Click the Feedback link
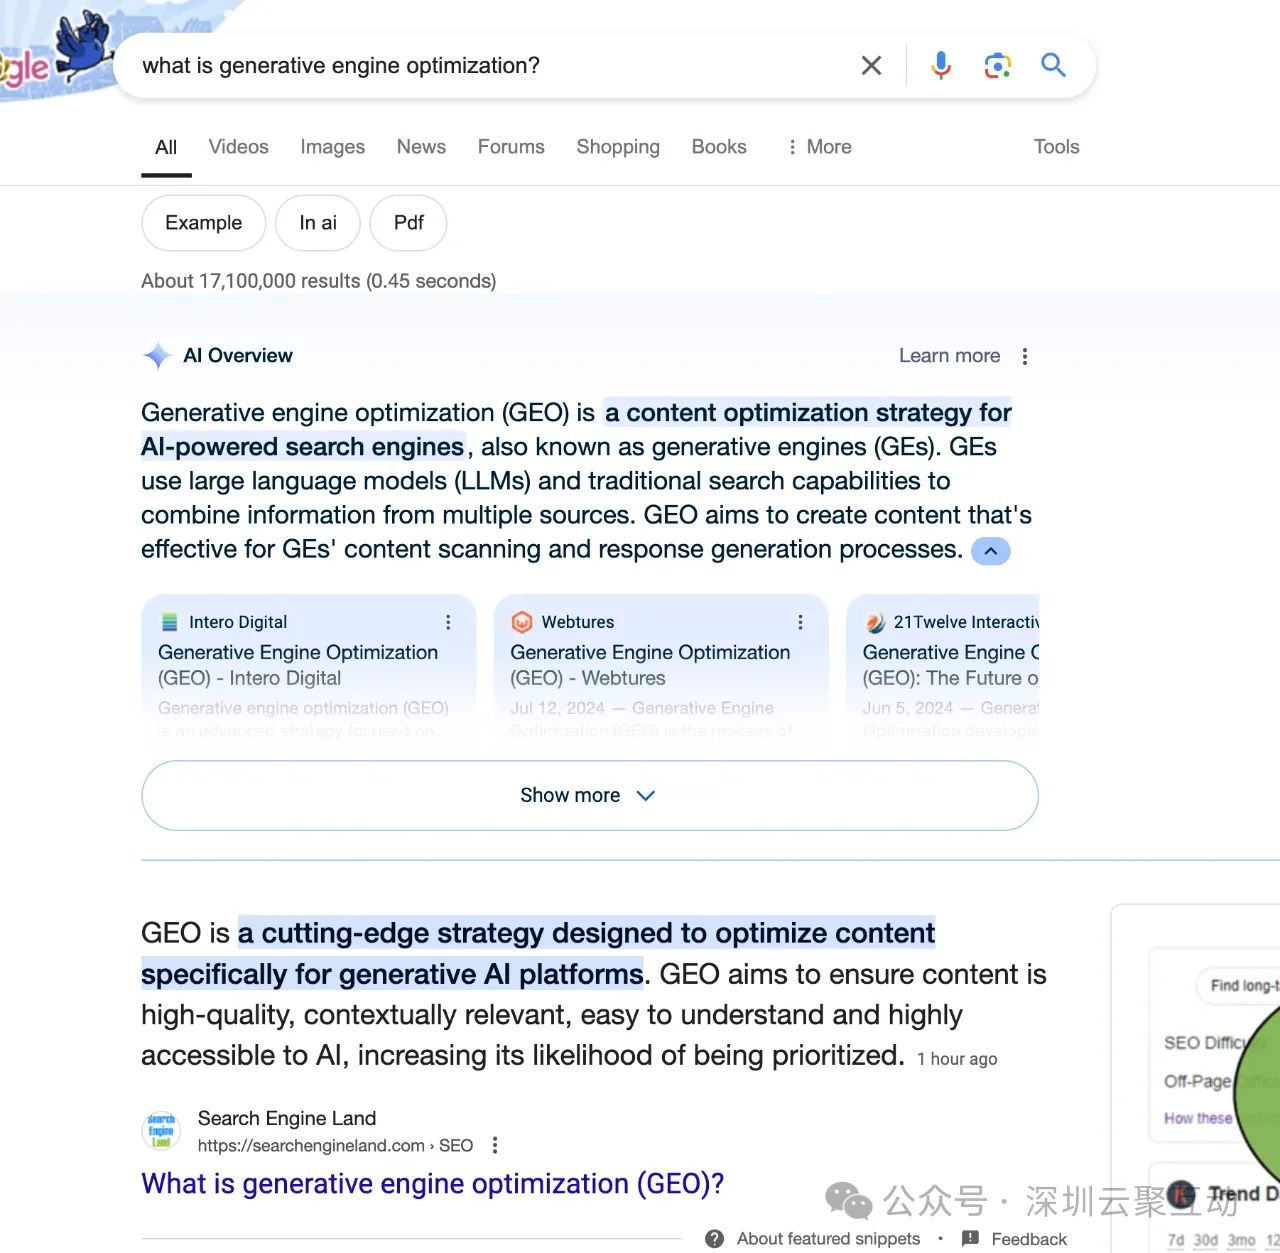 click(1029, 1239)
